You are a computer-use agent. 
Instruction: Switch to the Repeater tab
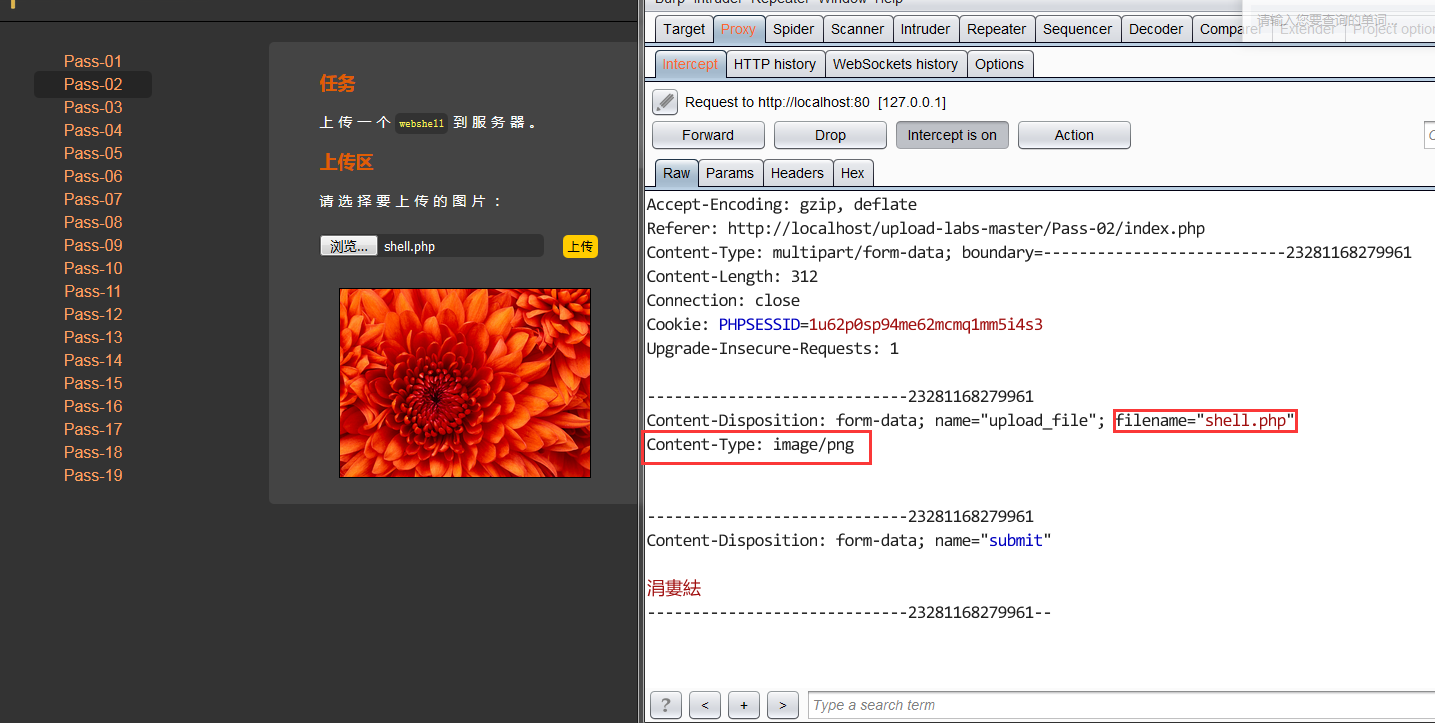[996, 29]
